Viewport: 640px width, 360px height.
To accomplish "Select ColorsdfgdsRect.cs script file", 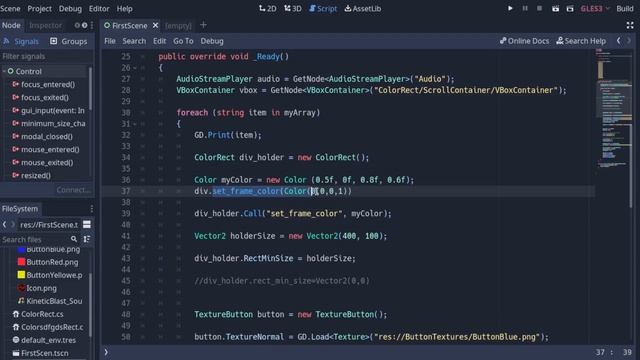I will tap(48, 327).
